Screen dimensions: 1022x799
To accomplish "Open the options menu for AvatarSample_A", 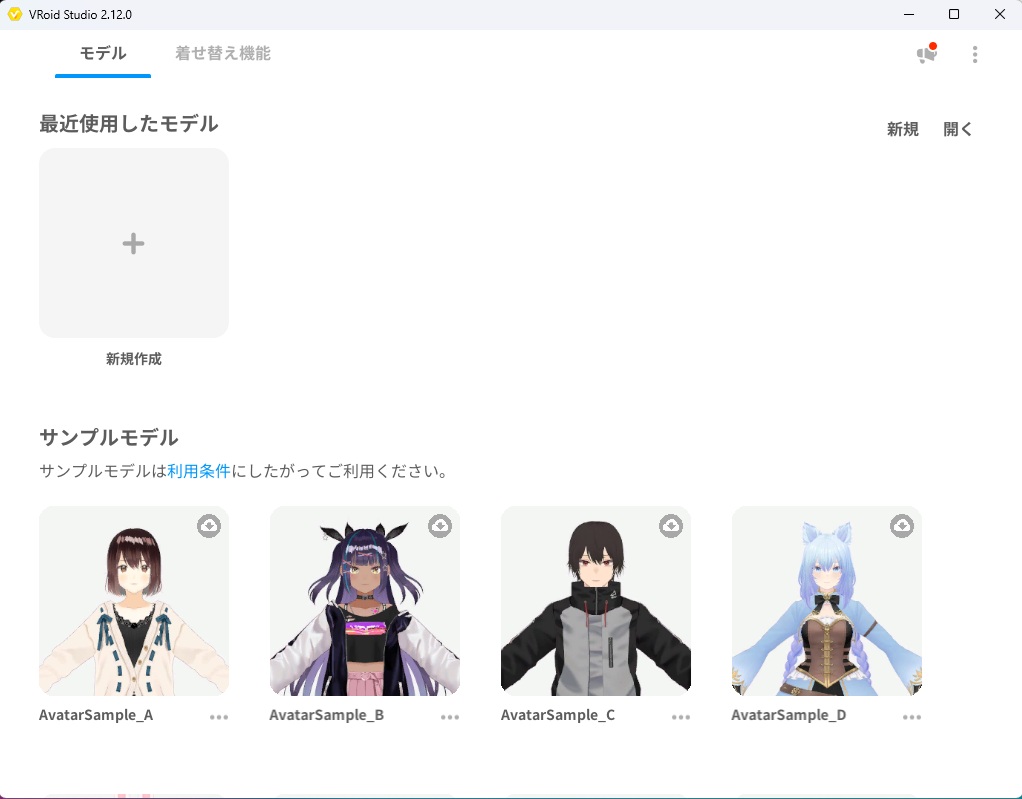I will coord(219,716).
